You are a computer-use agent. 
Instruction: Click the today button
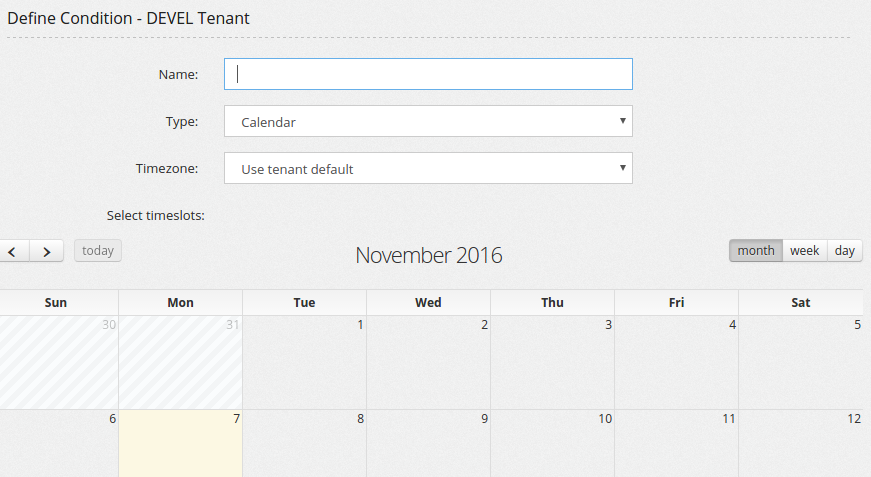[x=98, y=251]
